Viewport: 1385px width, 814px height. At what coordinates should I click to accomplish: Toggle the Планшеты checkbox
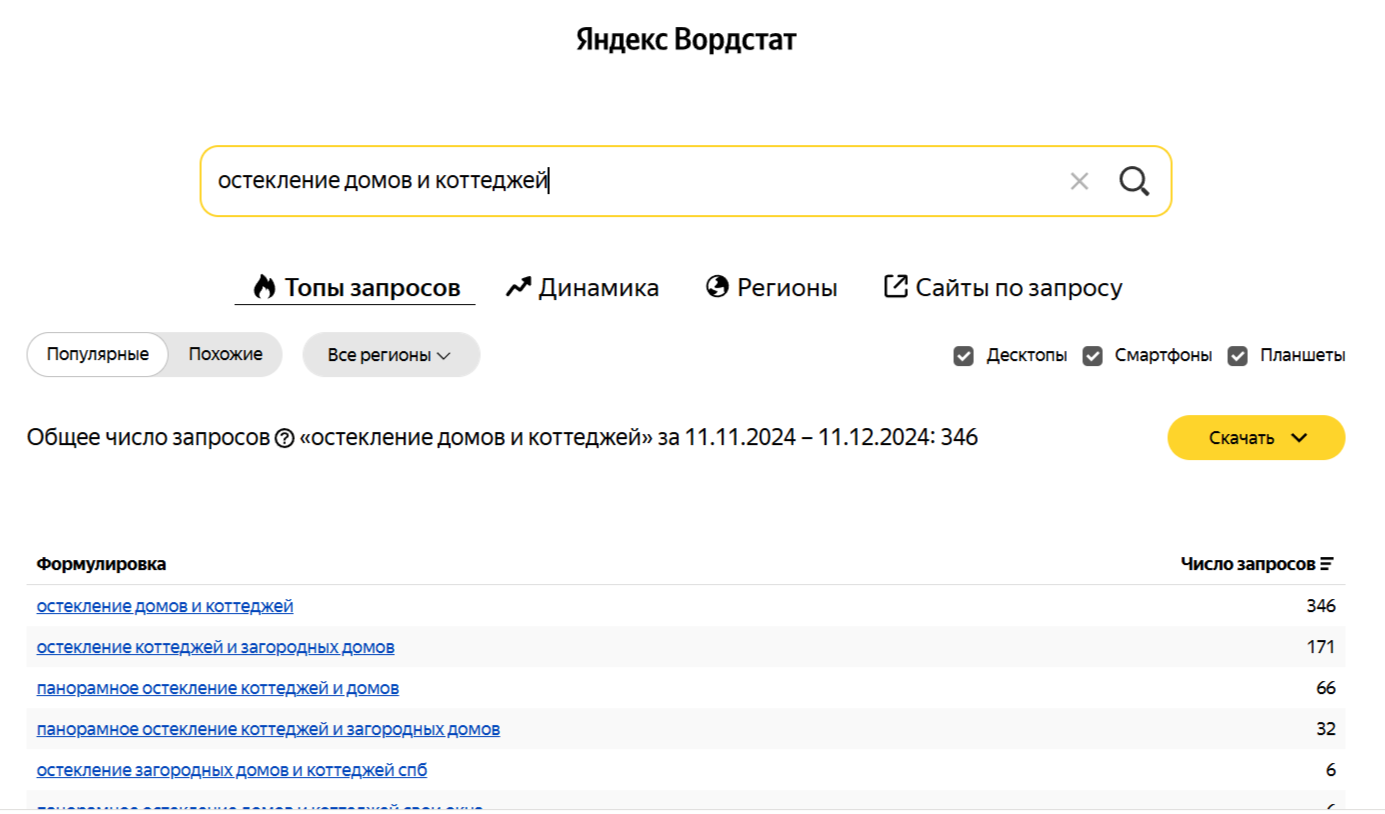(x=1238, y=355)
